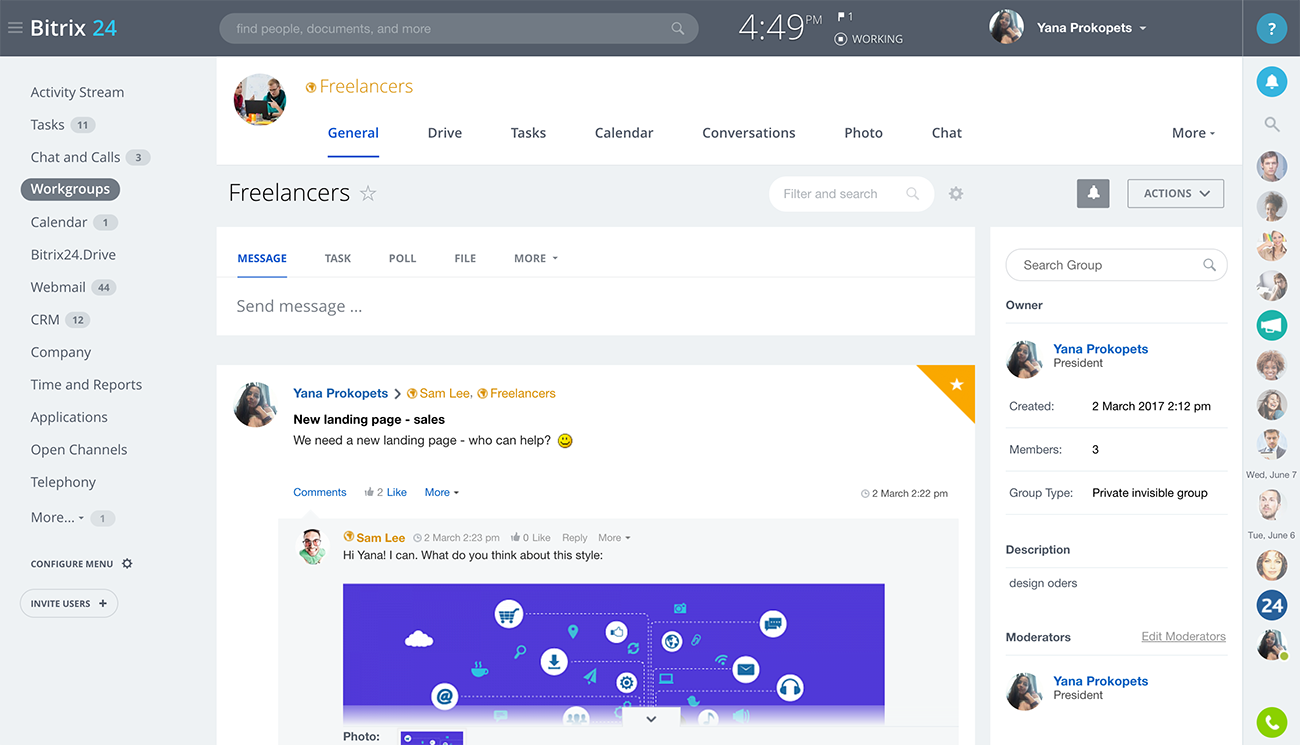Open notifications bell in right sidebar
Image resolution: width=1300 pixels, height=745 pixels.
pos(1271,82)
